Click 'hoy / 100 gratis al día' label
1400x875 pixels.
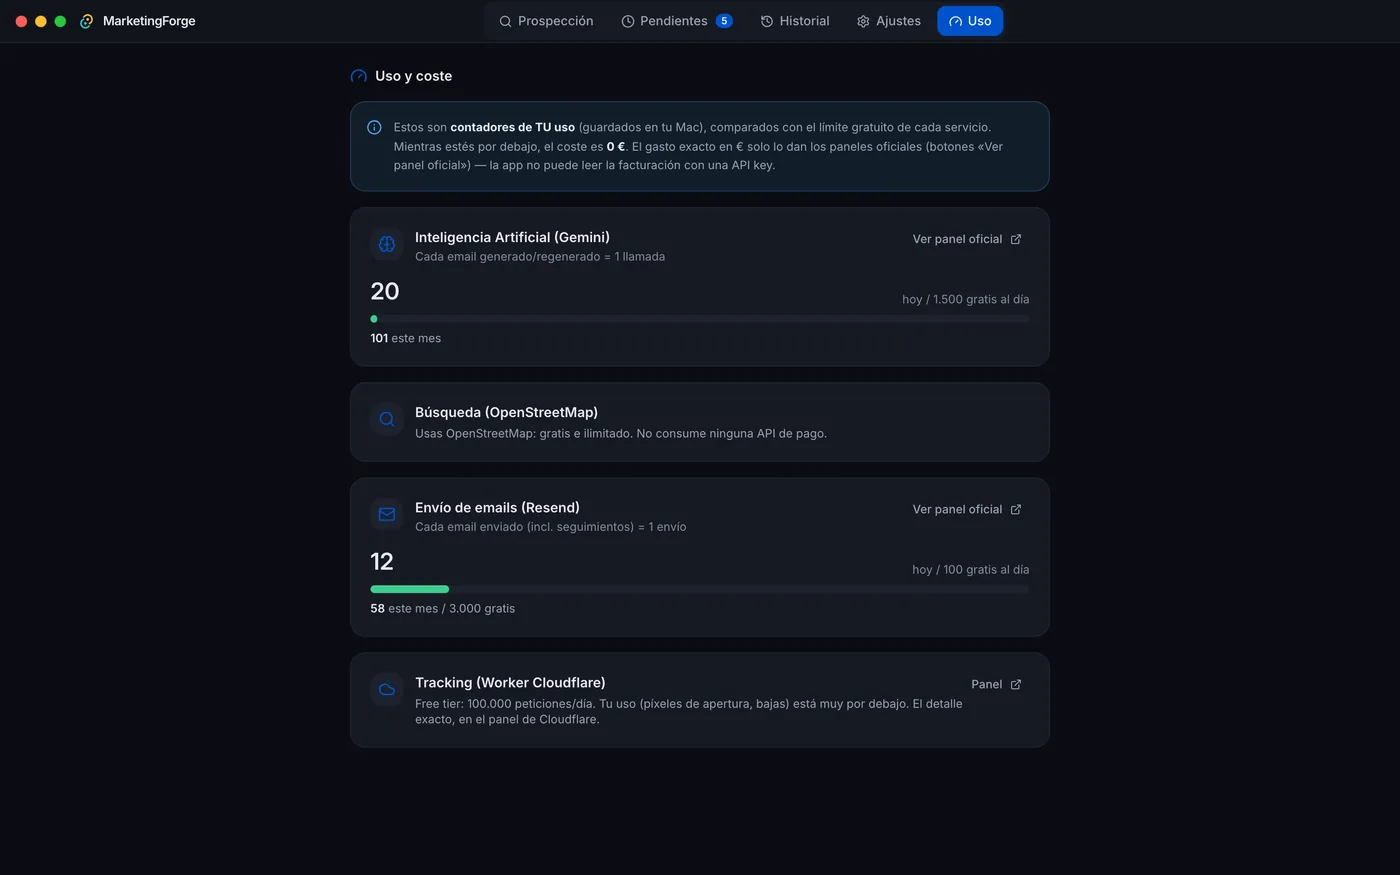[x=970, y=569]
